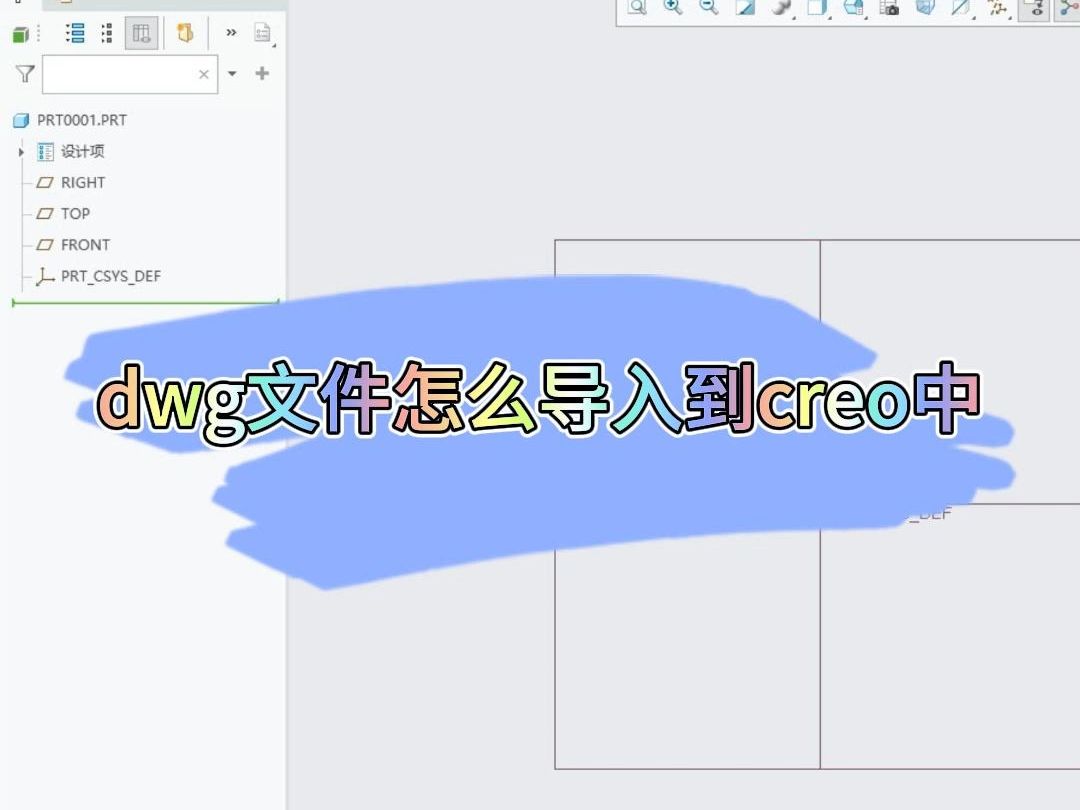
Task: Clear the search box with the X button
Action: tap(203, 73)
